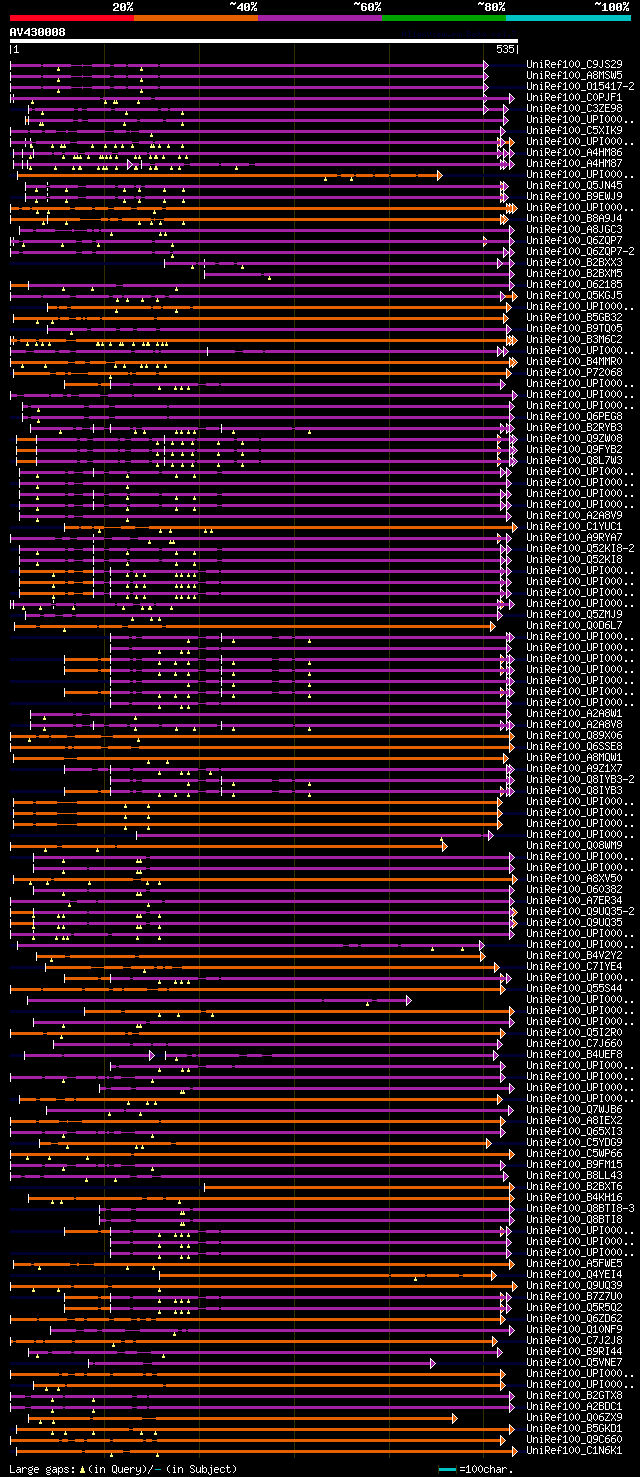The width and height of the screenshot is (640, 1477).
Task: Open hit UniRef100_C5XIK9
Action: pos(574,130)
